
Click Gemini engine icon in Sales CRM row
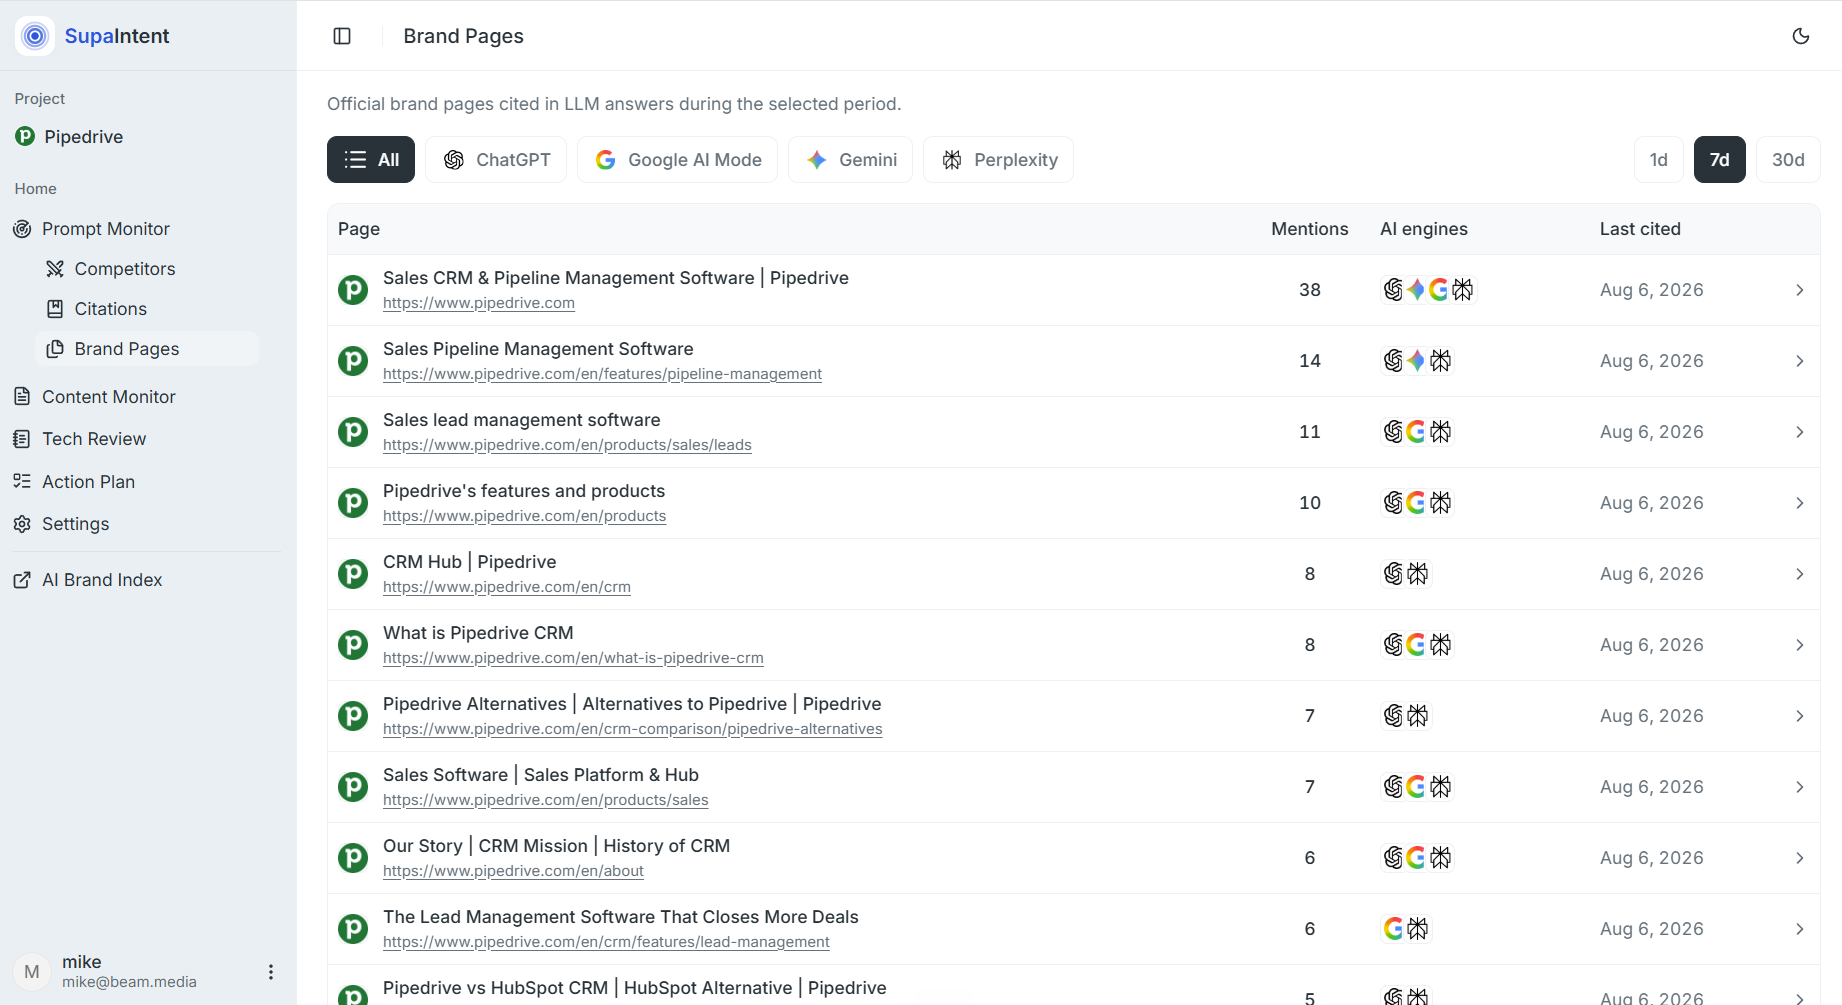pyautogui.click(x=1416, y=290)
